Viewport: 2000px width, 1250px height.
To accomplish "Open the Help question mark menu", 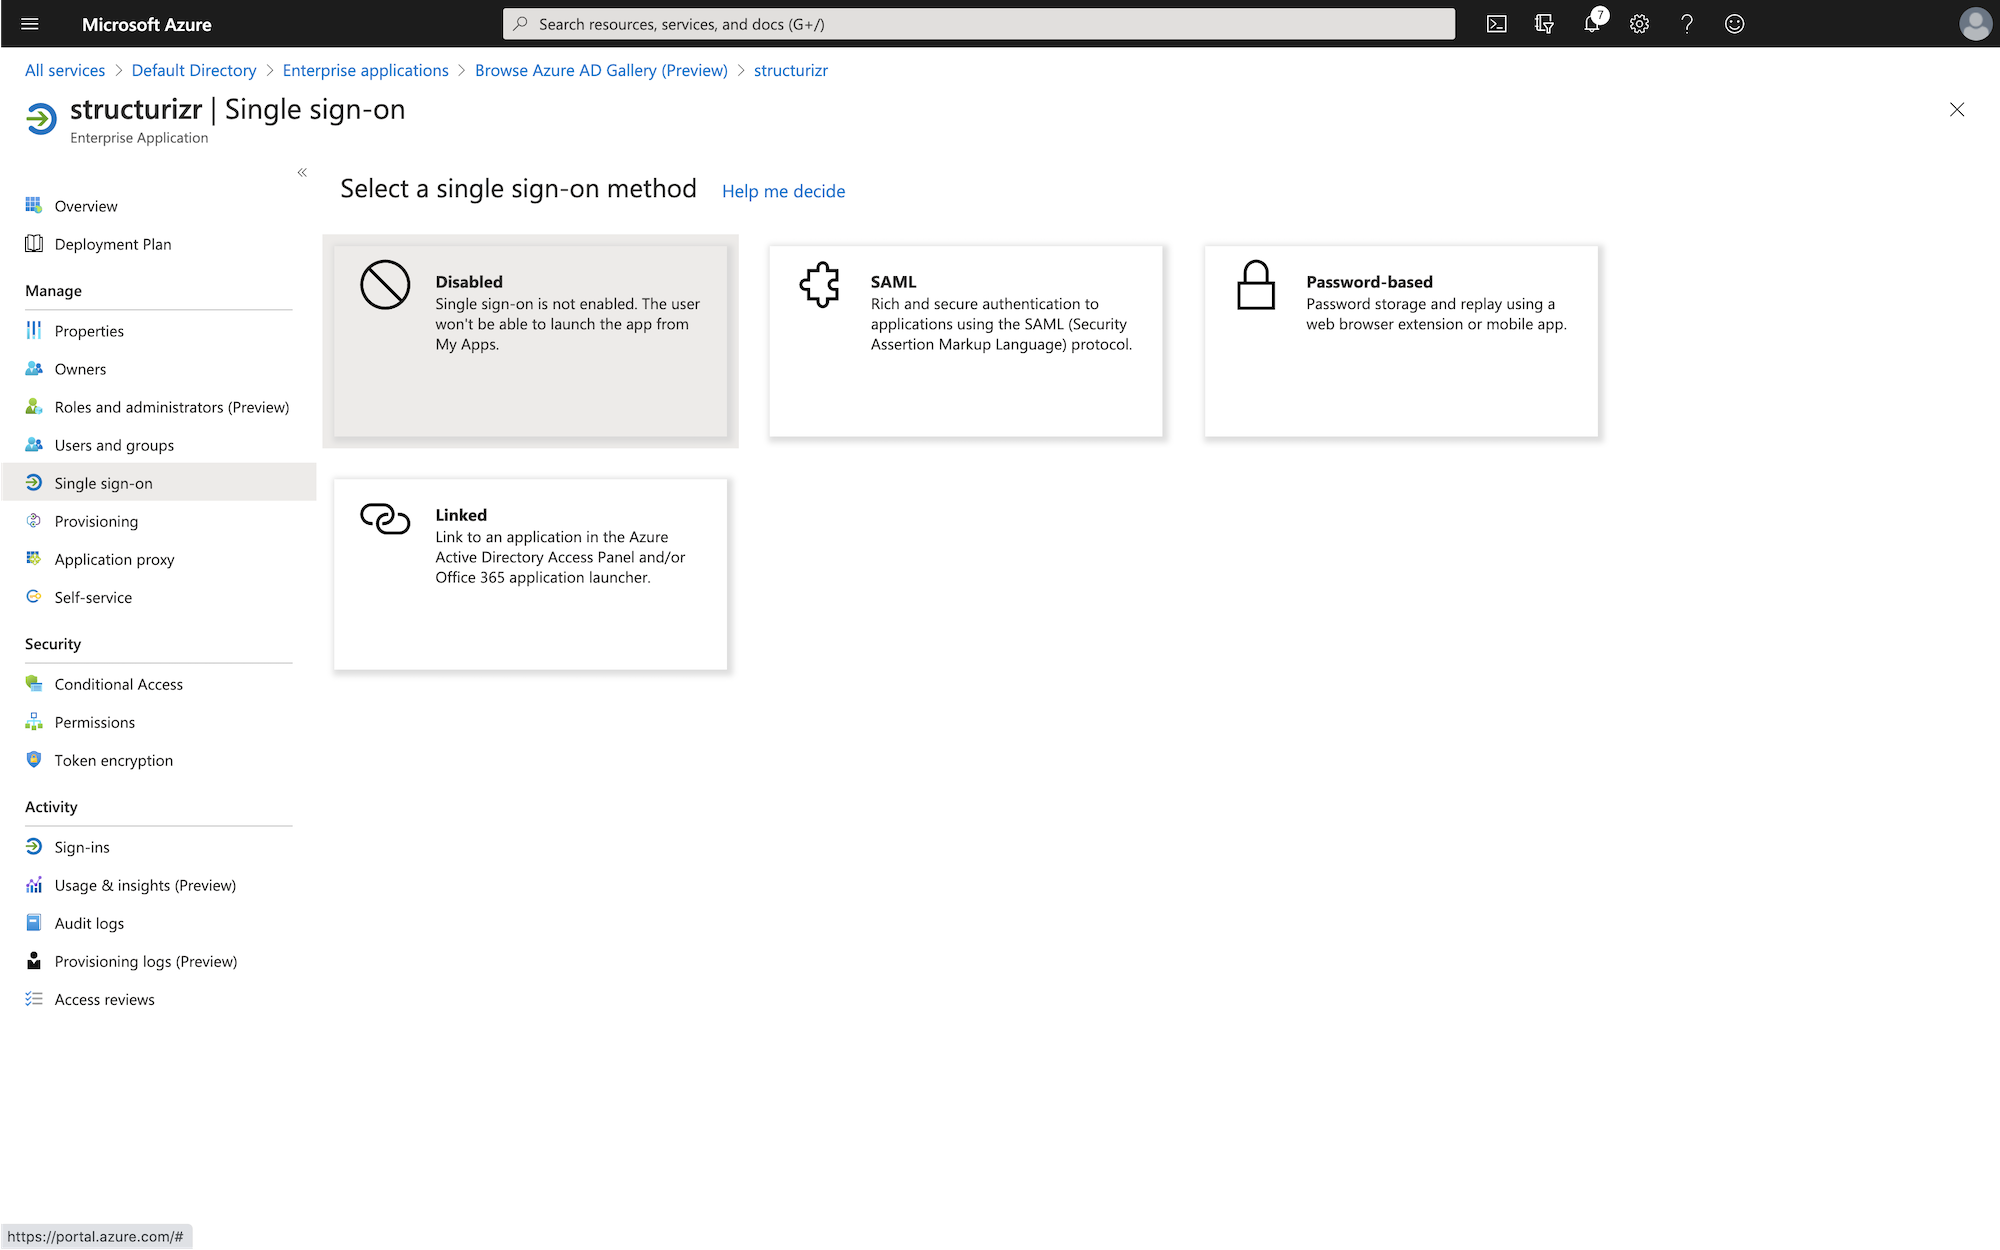I will point(1687,24).
